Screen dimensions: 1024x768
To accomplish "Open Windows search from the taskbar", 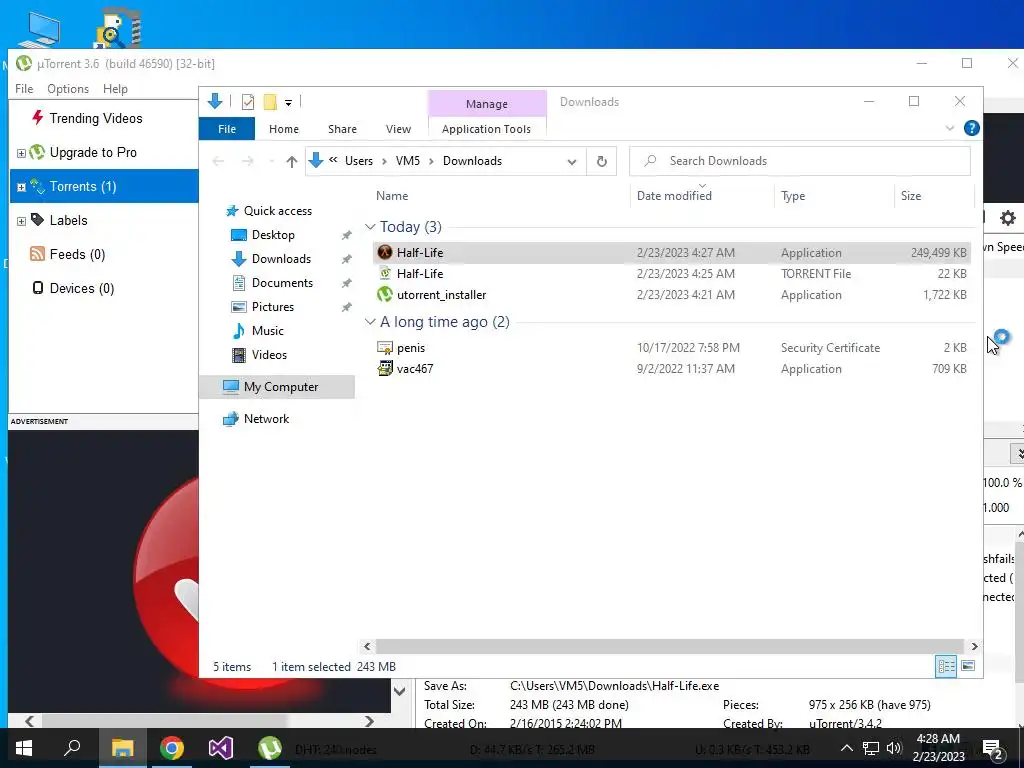I will [x=72, y=748].
